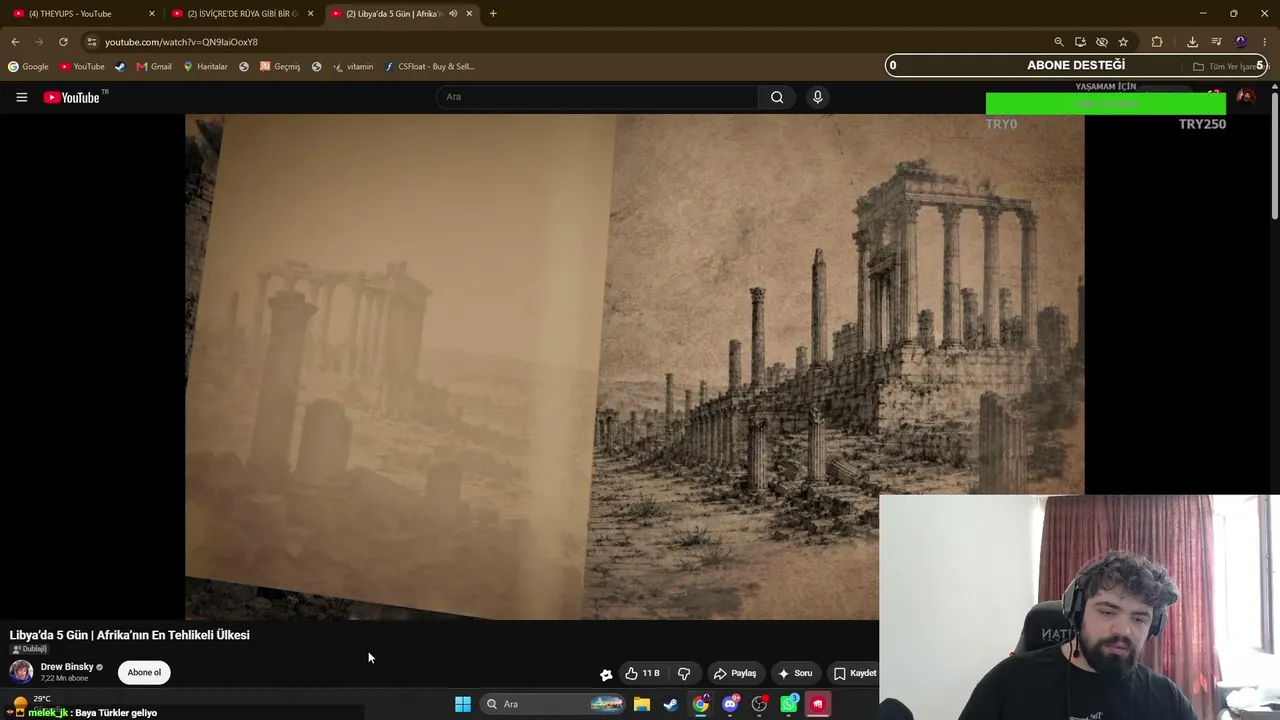The height and width of the screenshot is (720, 1280).
Task: Open the CSFloat - Buy & Sell bookmark
Action: pyautogui.click(x=429, y=67)
